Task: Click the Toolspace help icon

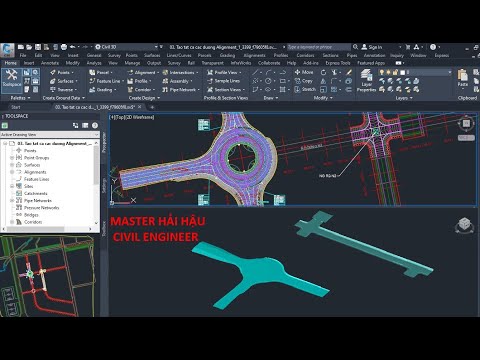Action: coord(95,125)
